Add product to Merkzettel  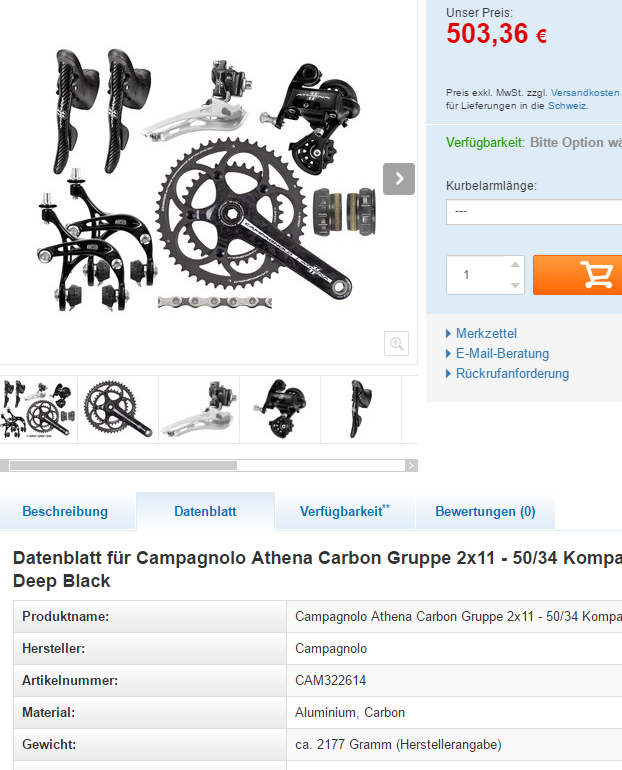coord(486,333)
